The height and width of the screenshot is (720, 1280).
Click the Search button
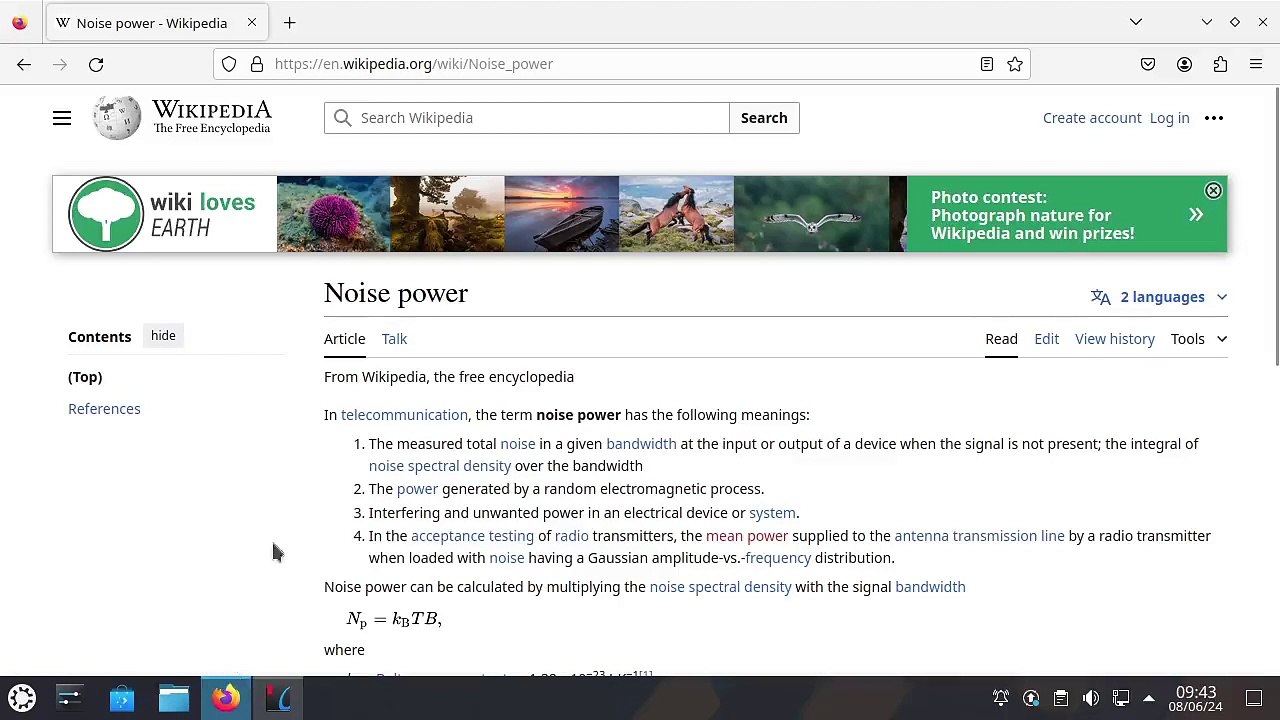764,118
